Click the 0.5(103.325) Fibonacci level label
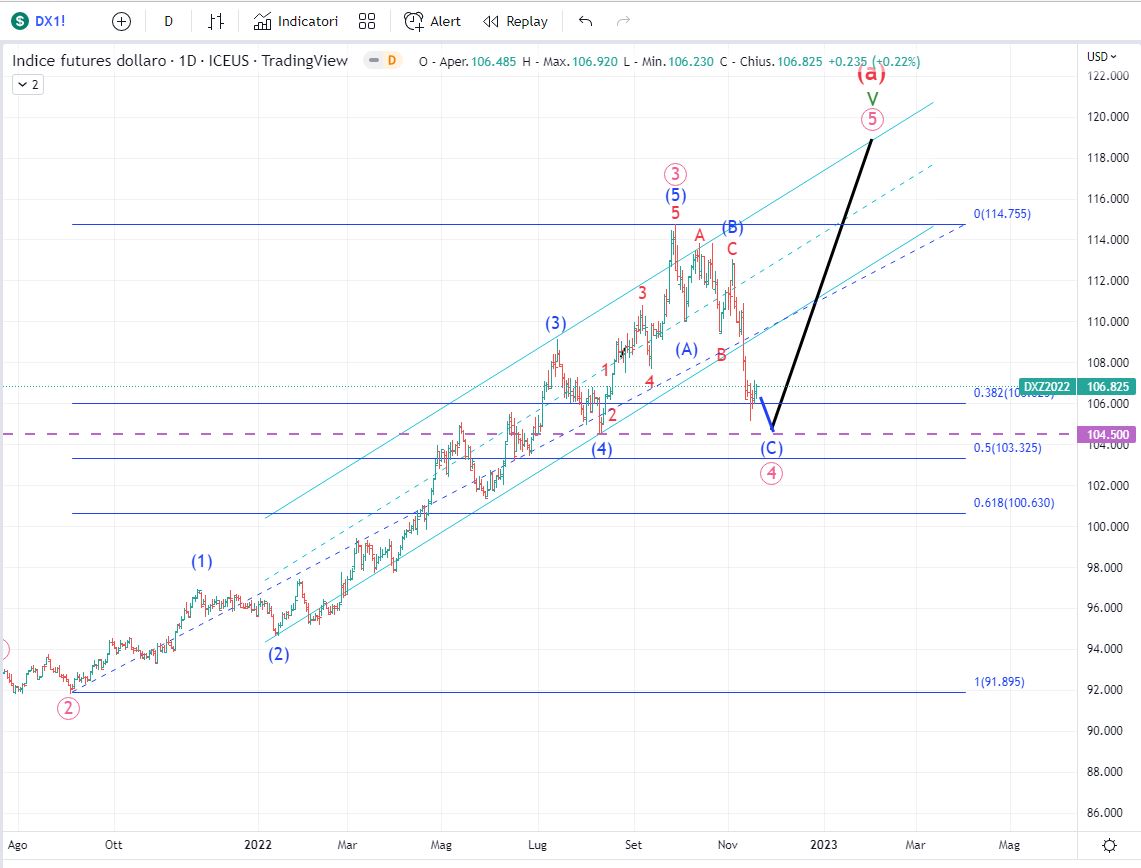The image size is (1141, 868). [x=1007, y=447]
